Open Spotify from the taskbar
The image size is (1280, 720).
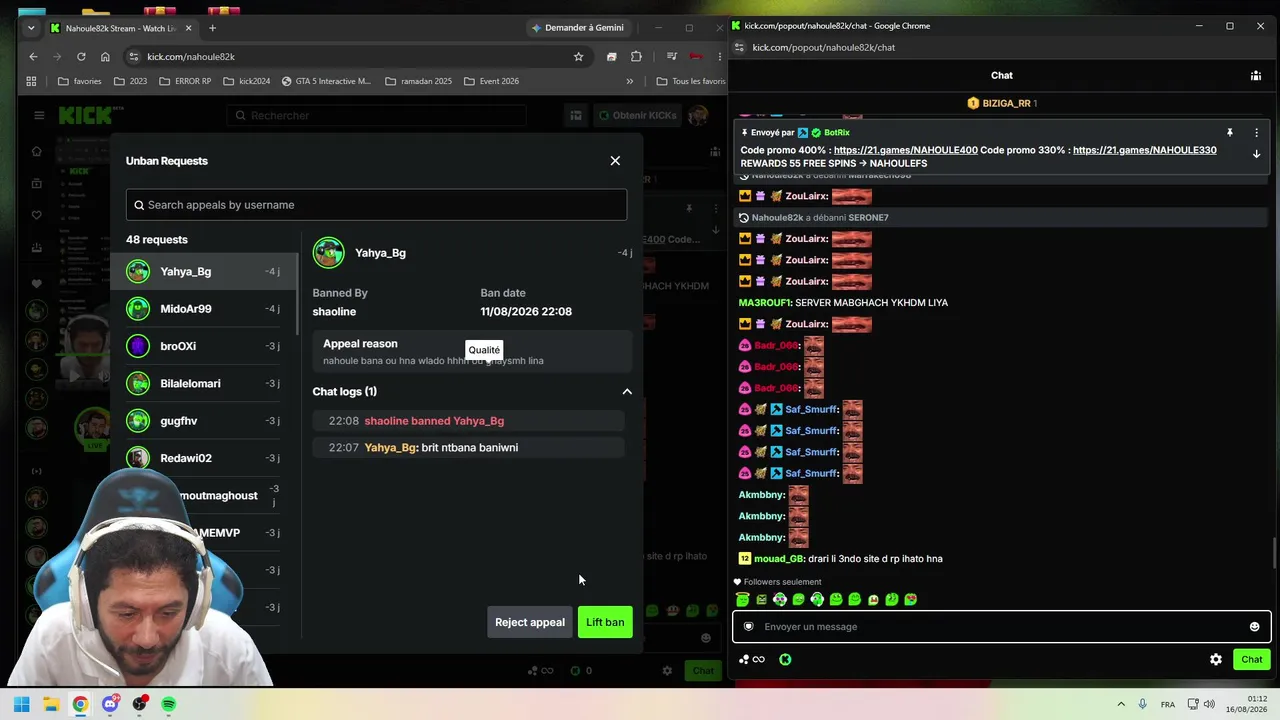click(x=169, y=705)
